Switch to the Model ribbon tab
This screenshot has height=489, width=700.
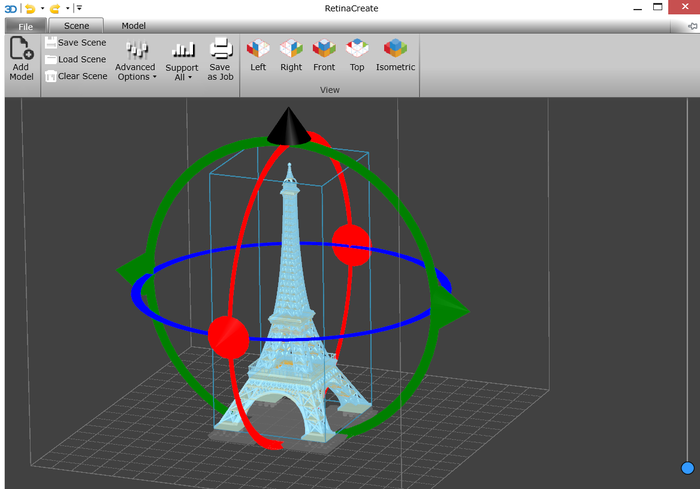pos(133,25)
